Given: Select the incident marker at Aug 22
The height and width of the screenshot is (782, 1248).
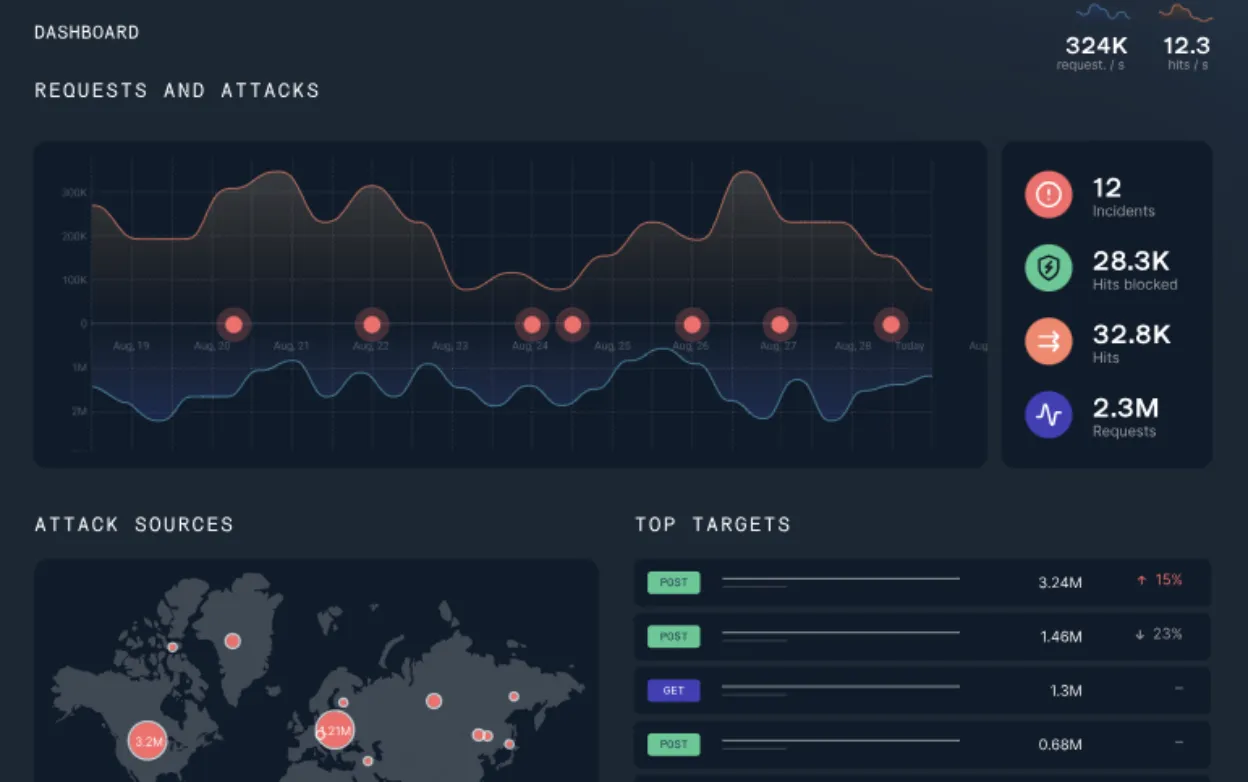Looking at the screenshot, I should point(372,324).
